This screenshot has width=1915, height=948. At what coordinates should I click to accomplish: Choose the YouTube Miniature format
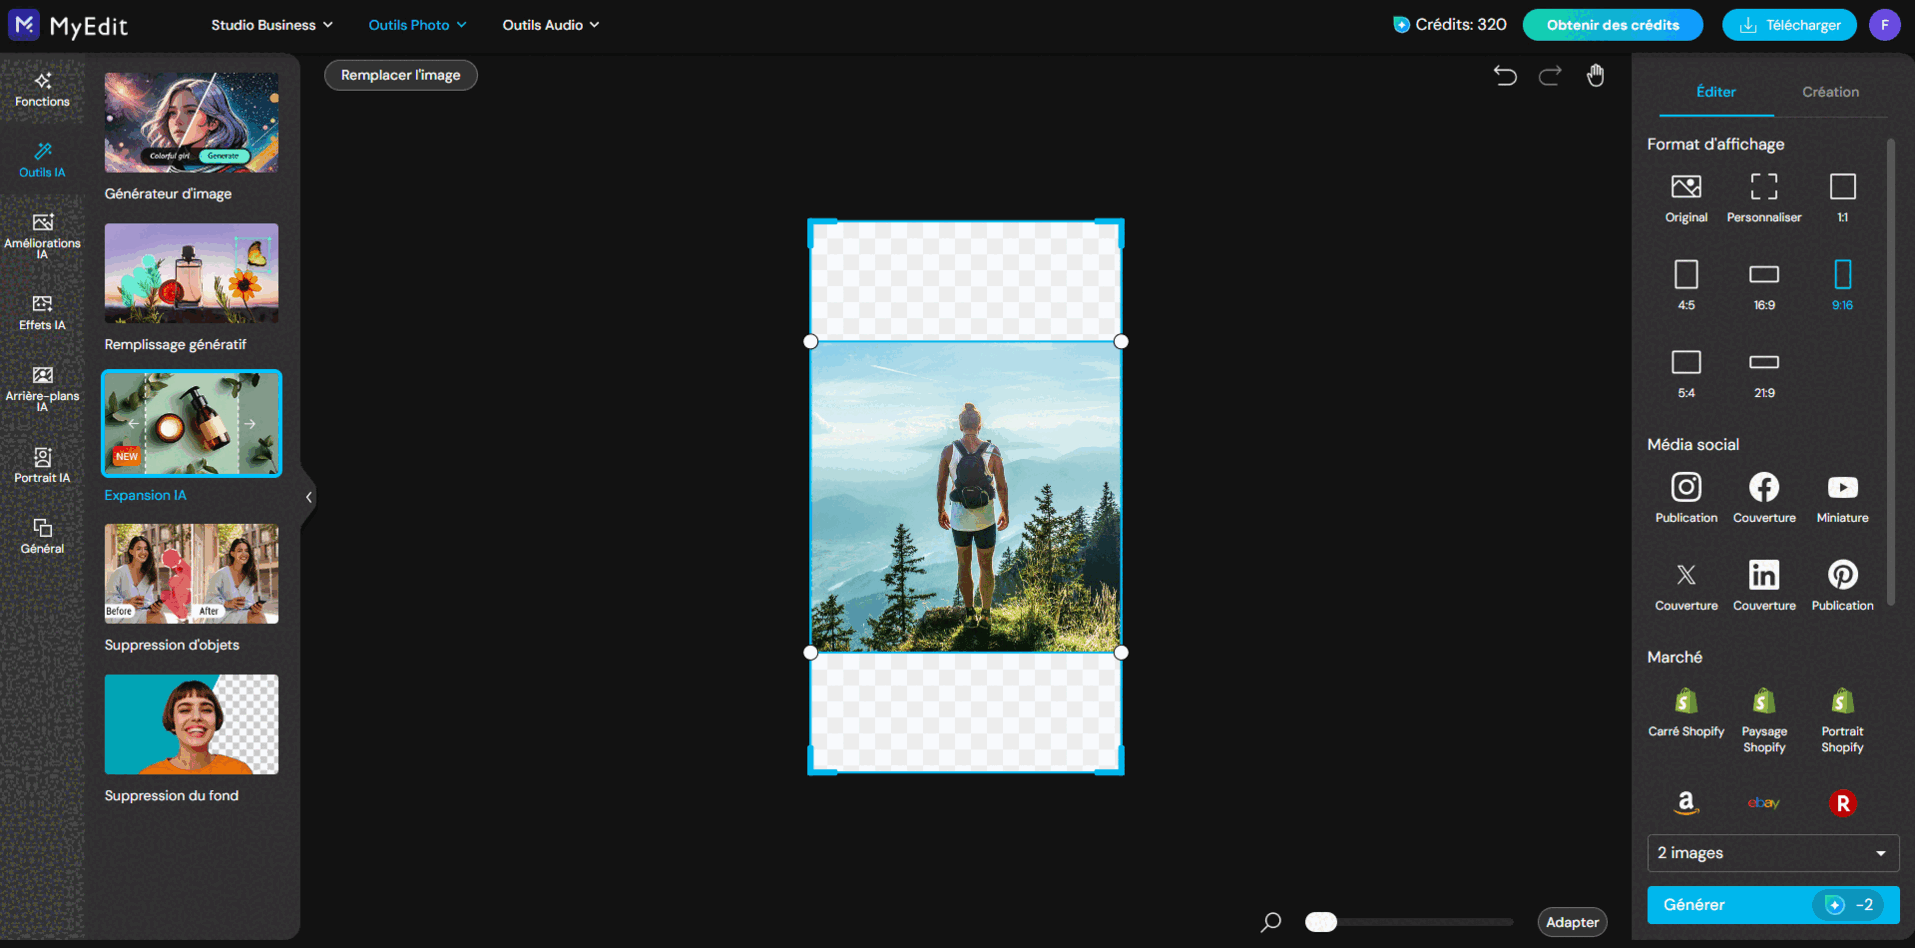tap(1842, 497)
